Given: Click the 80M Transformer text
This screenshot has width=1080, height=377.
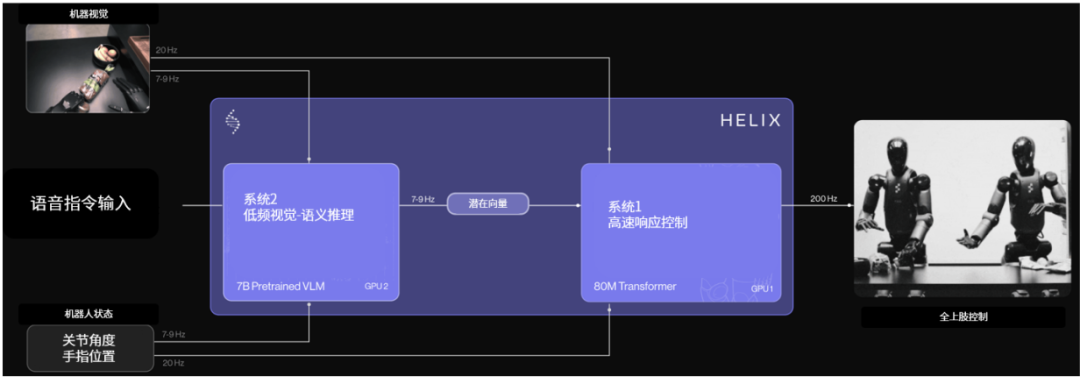Looking at the screenshot, I should [635, 286].
